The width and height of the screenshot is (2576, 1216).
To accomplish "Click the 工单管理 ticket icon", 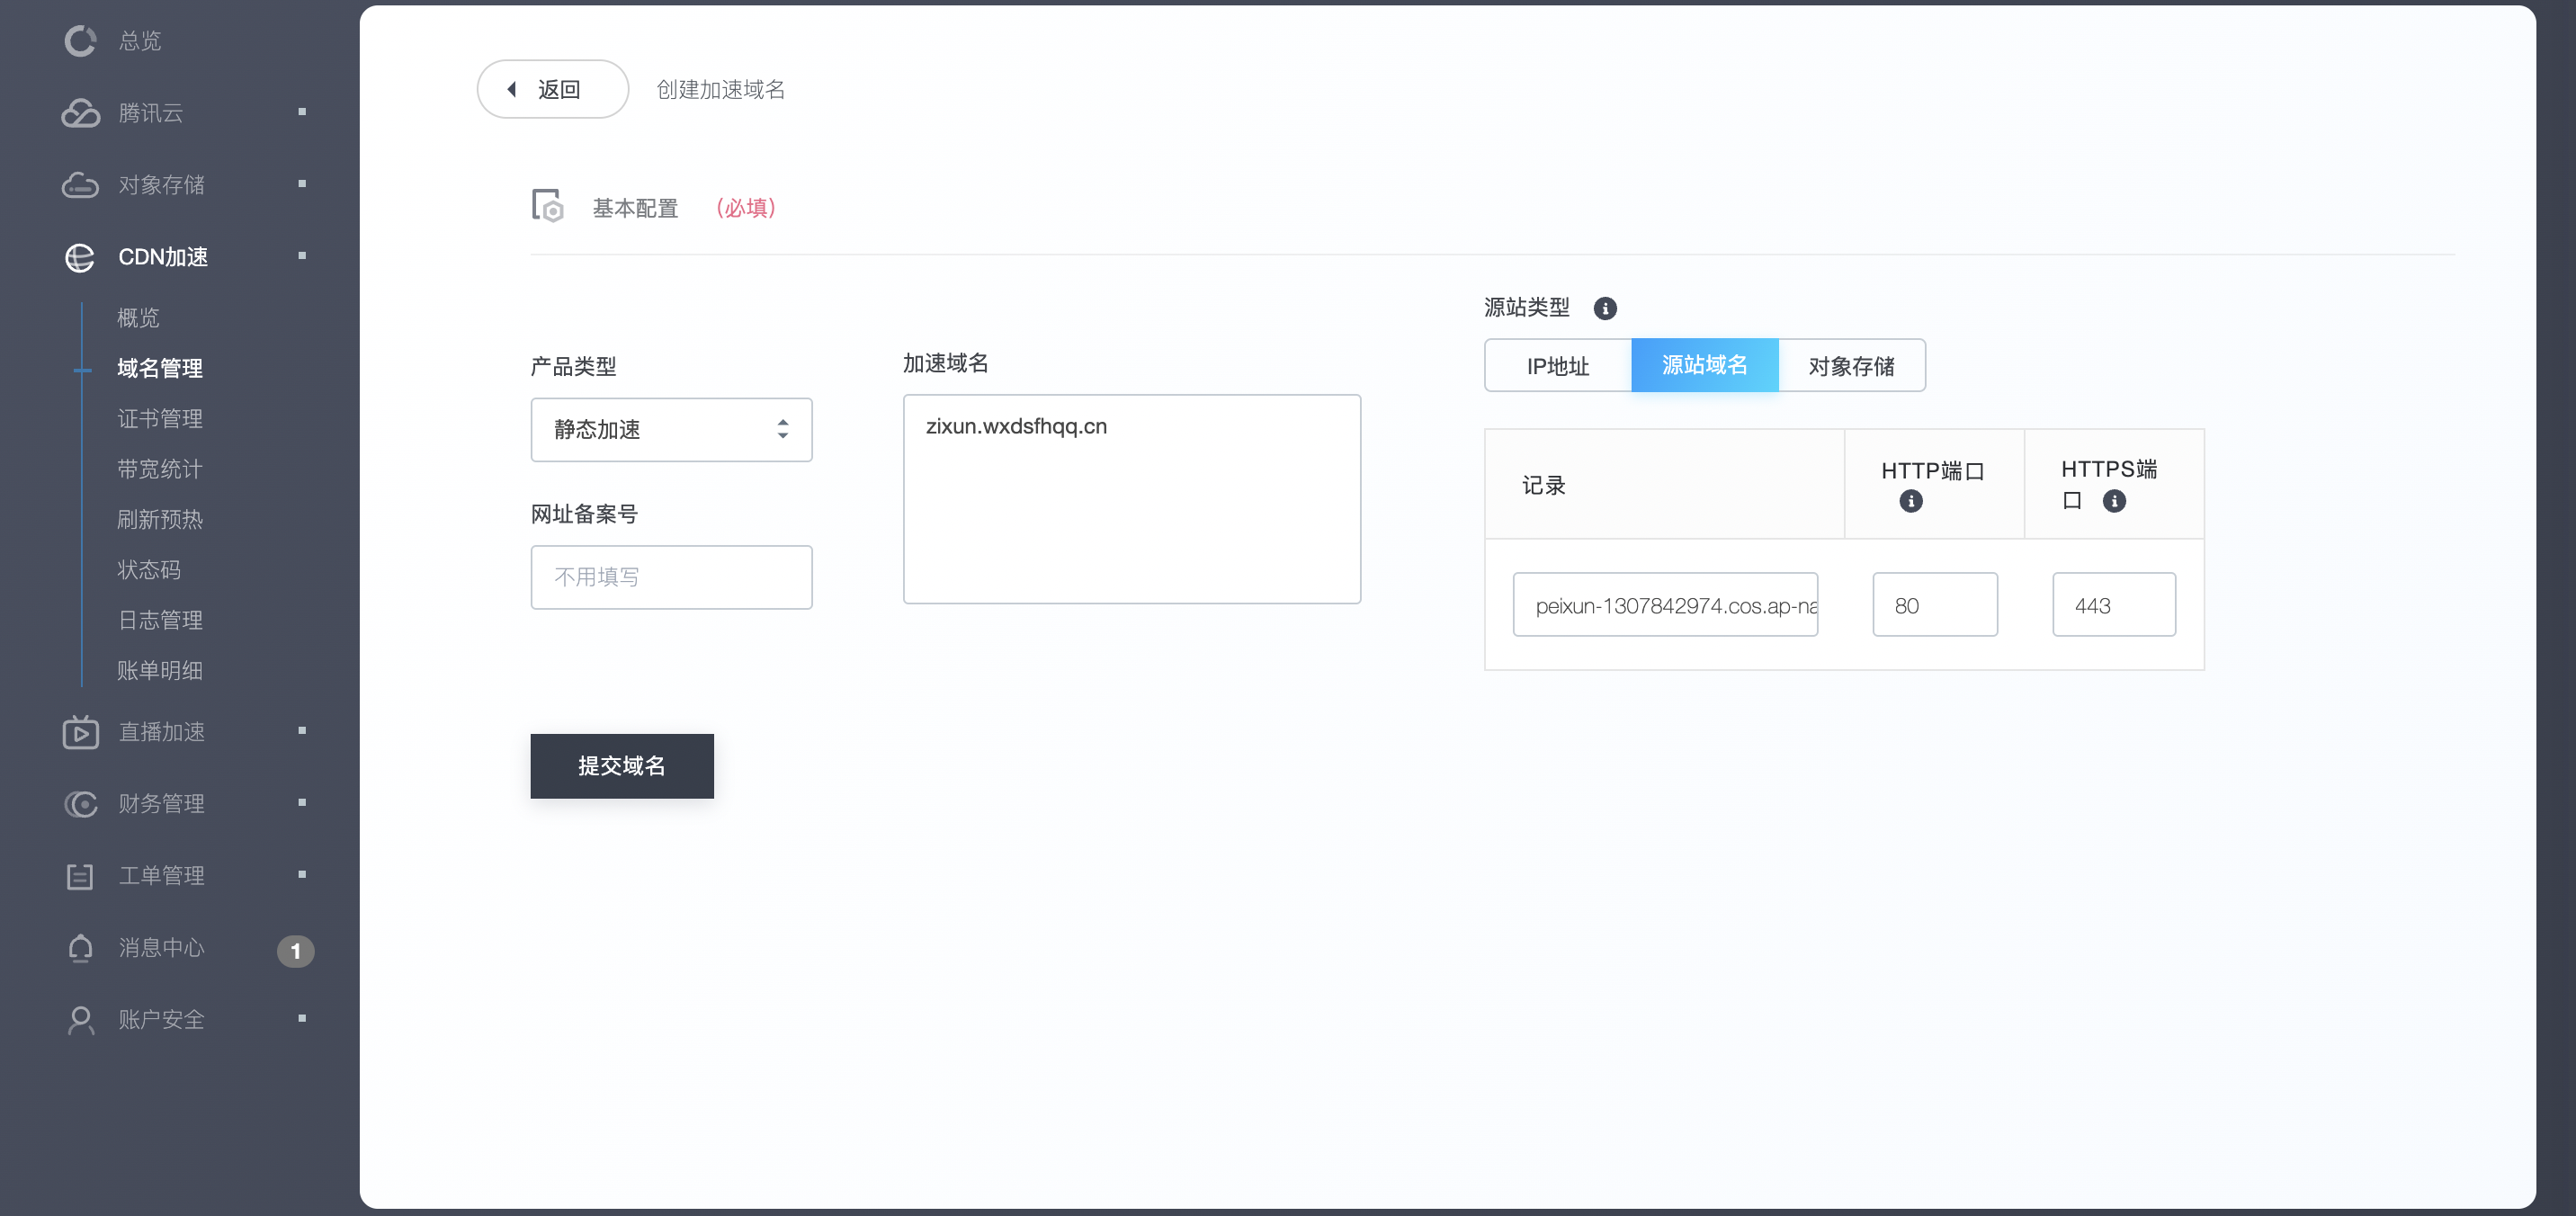I will 80,876.
